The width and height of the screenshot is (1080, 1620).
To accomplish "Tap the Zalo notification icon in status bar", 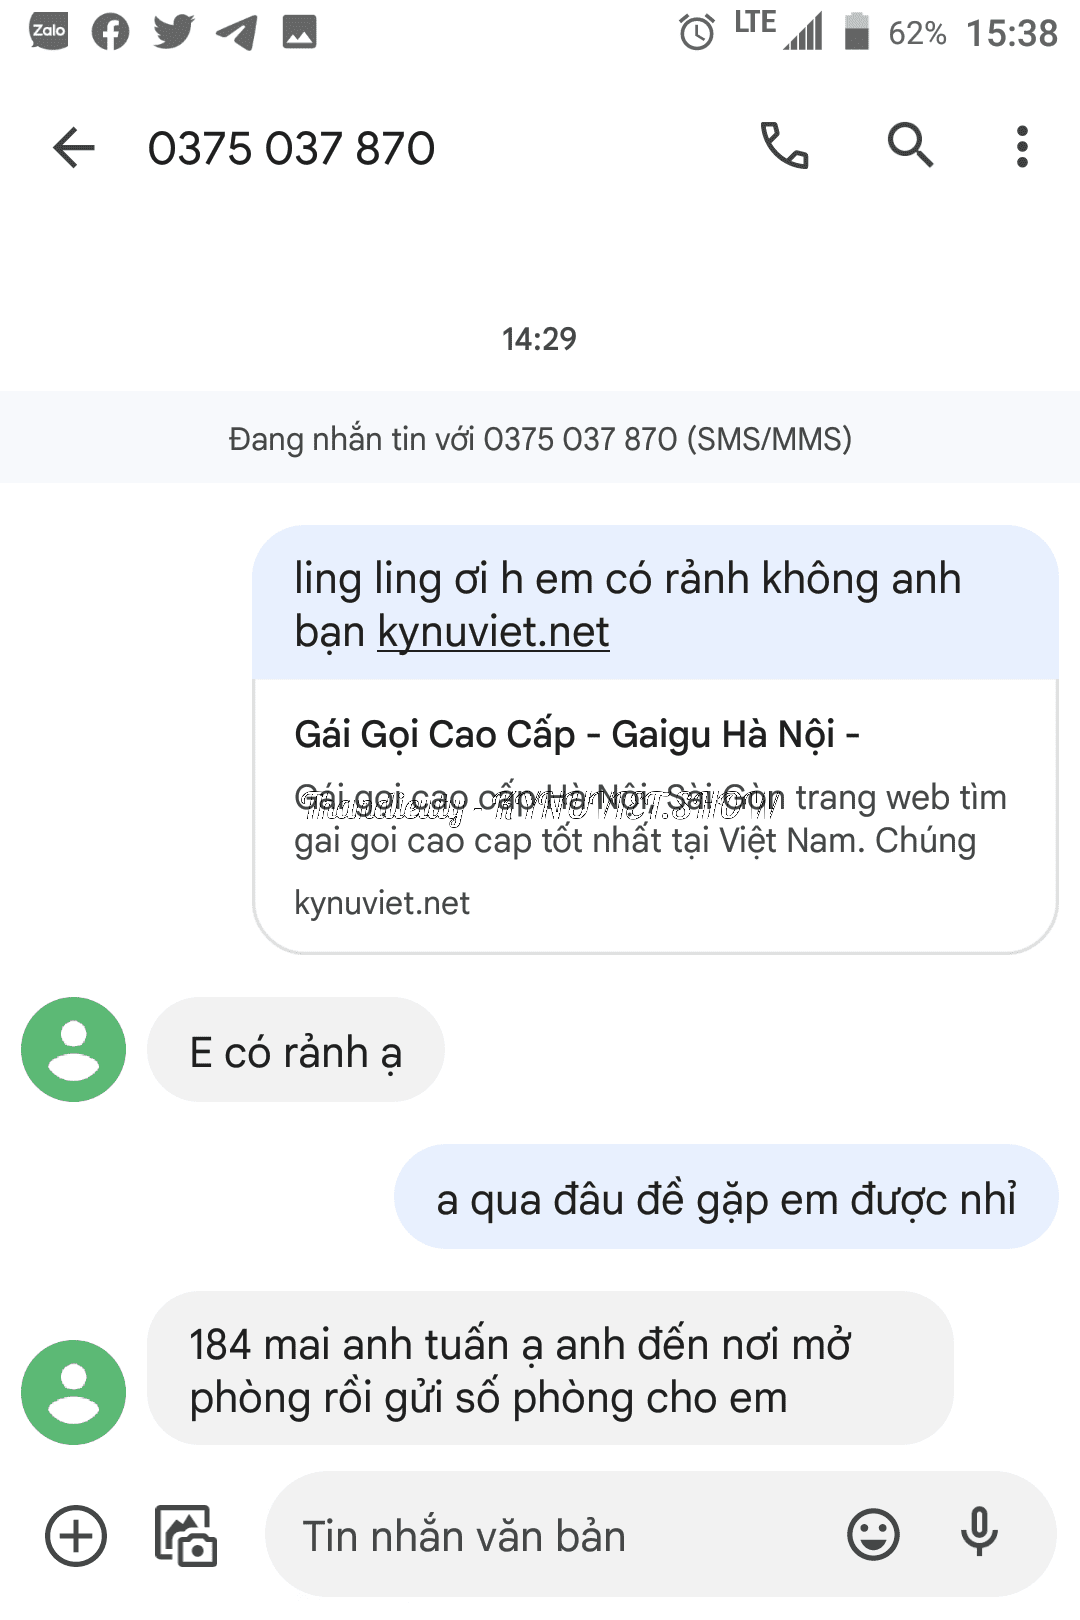I will [x=49, y=31].
